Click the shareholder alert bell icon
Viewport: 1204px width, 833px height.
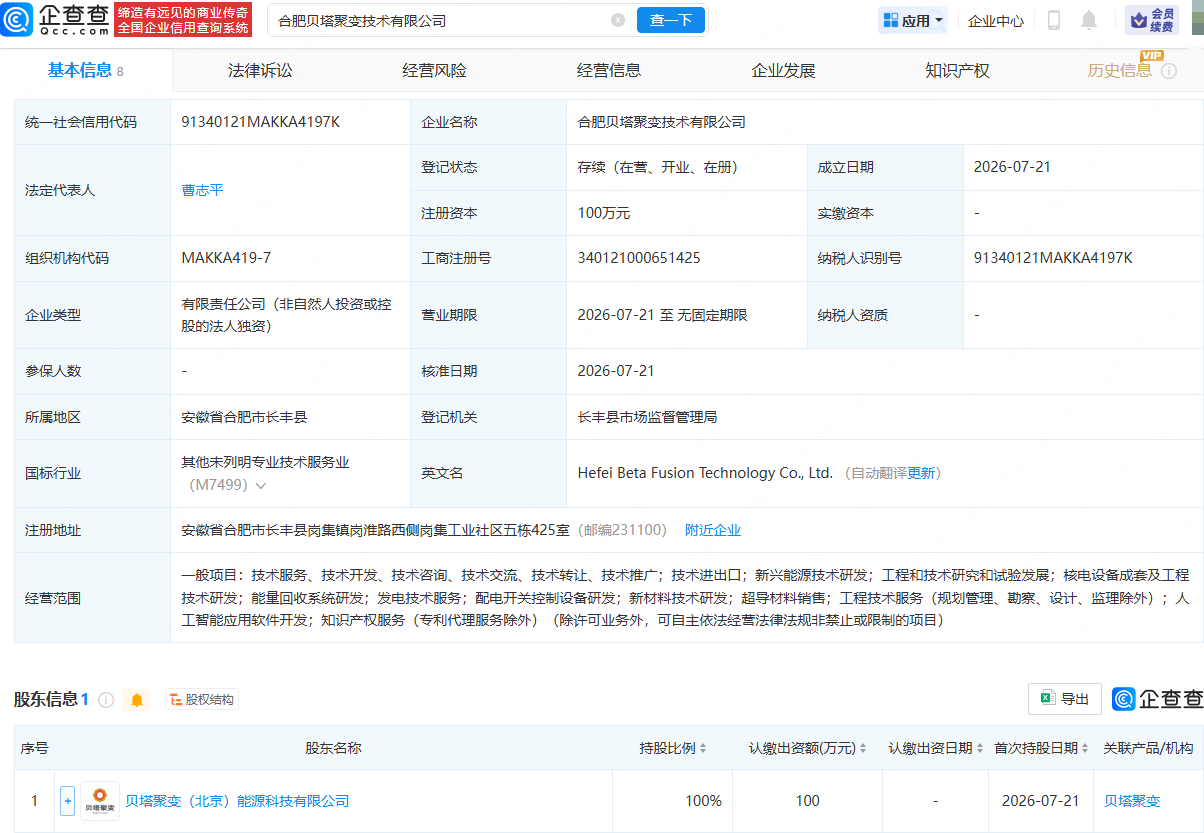pos(137,700)
